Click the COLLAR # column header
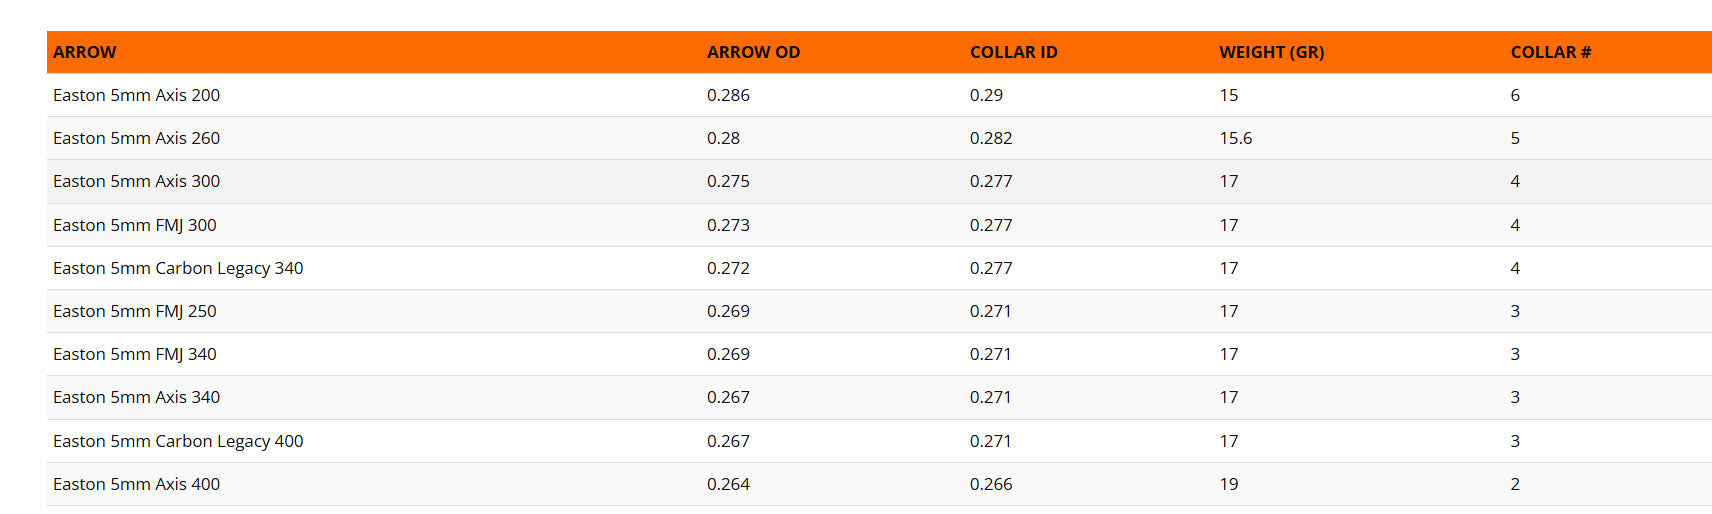Viewport: 1712px width, 514px height. click(x=1550, y=52)
